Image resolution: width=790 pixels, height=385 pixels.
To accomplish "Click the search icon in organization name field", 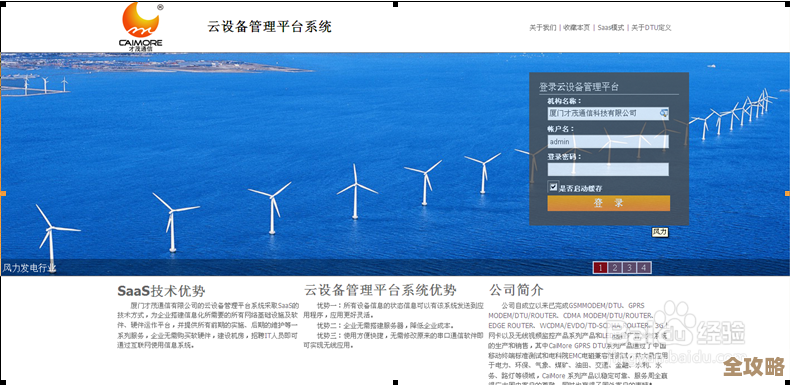I will tap(664, 113).
